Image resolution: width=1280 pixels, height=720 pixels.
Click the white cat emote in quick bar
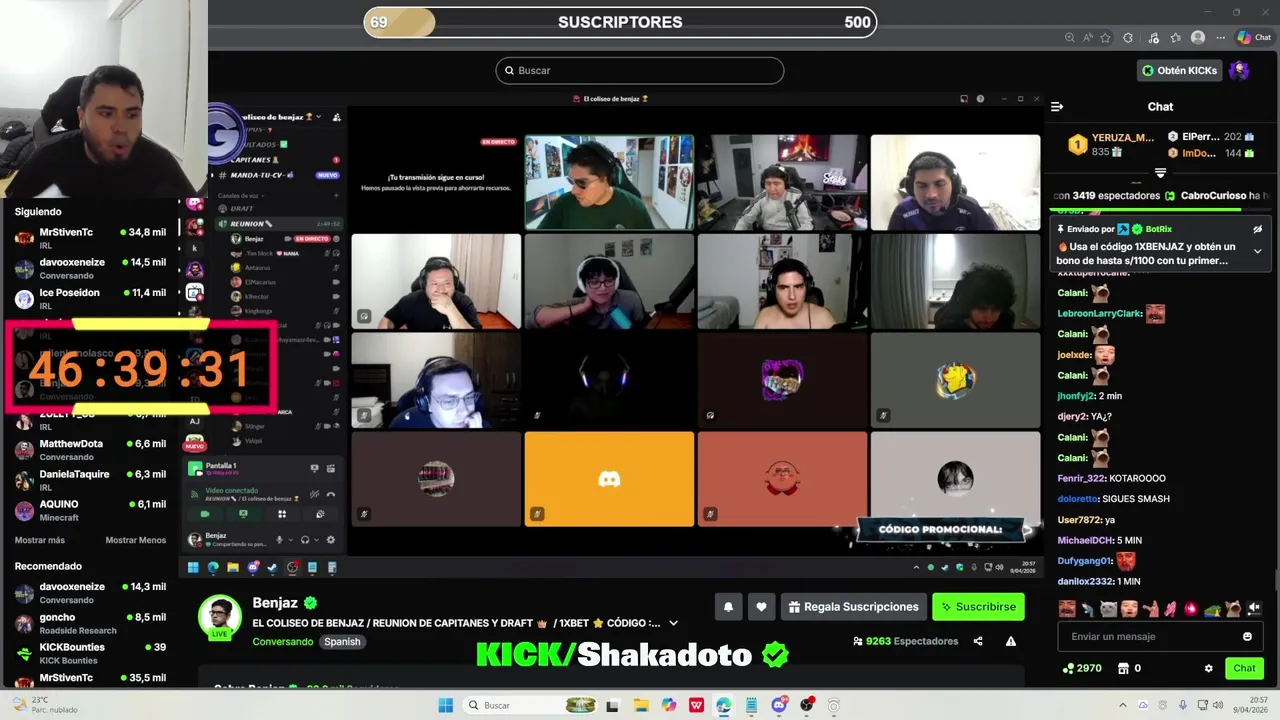click(1108, 608)
